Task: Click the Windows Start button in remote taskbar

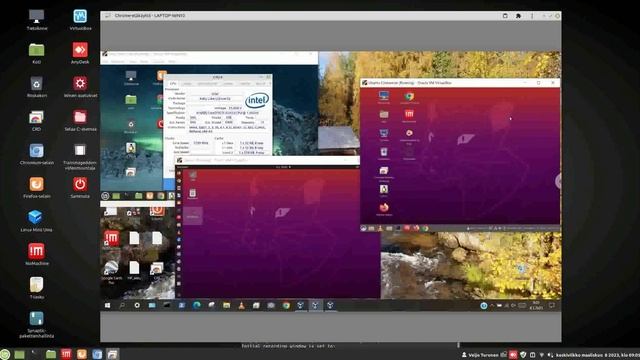Action: pos(107,305)
